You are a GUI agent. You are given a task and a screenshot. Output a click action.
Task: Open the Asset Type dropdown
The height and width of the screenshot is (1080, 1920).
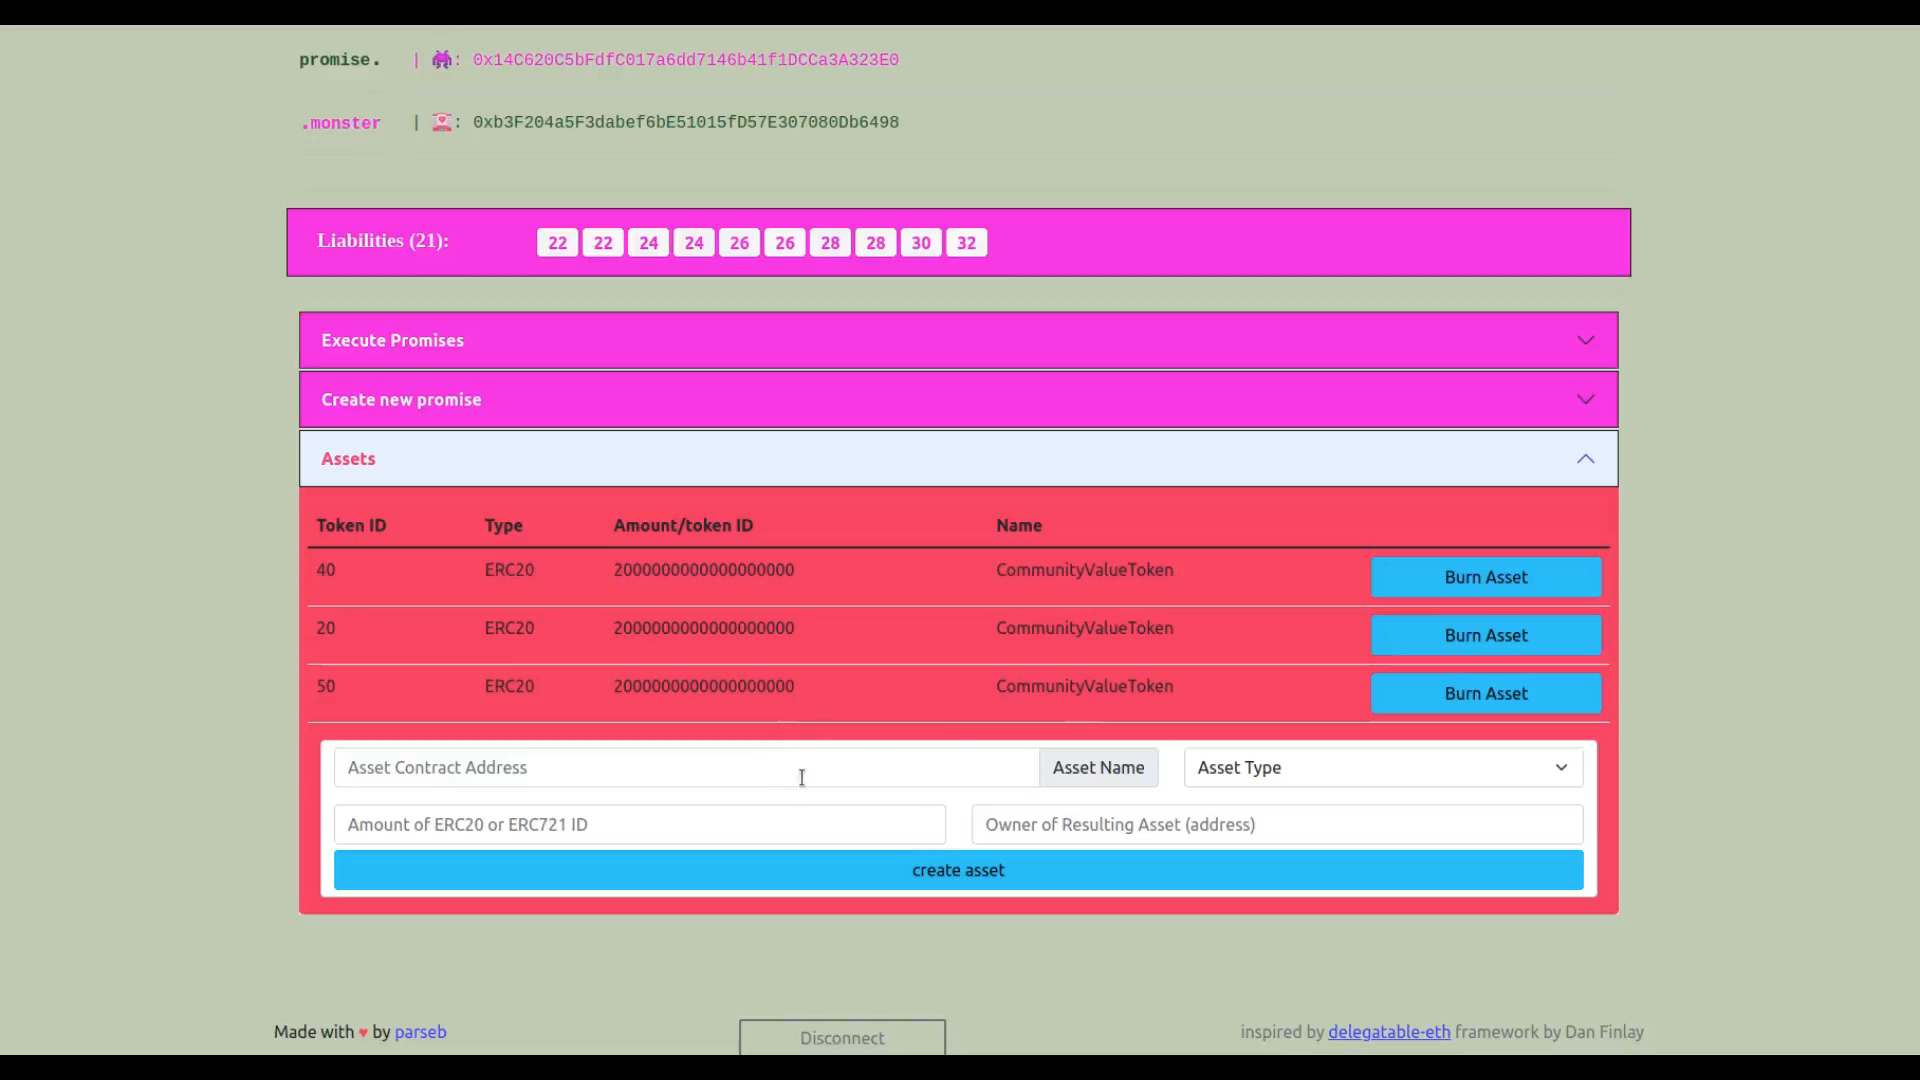1382,768
